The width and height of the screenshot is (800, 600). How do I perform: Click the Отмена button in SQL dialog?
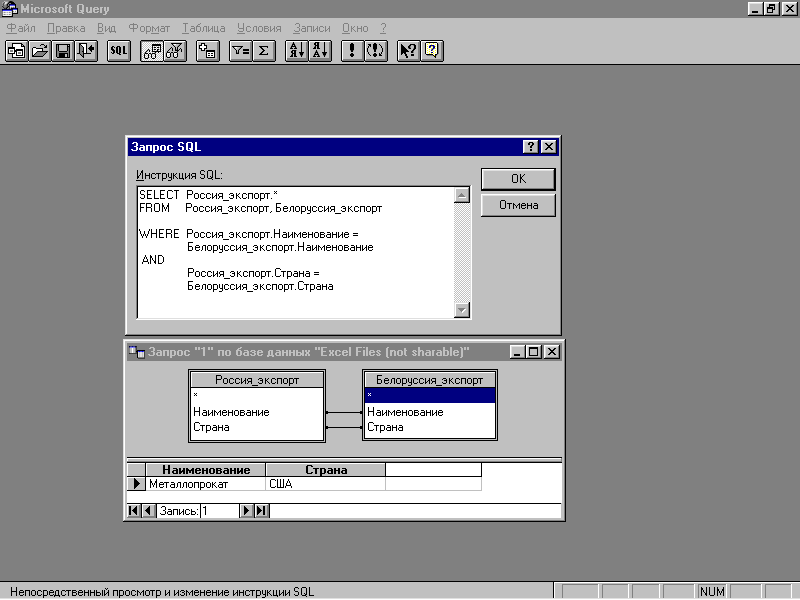coord(518,205)
